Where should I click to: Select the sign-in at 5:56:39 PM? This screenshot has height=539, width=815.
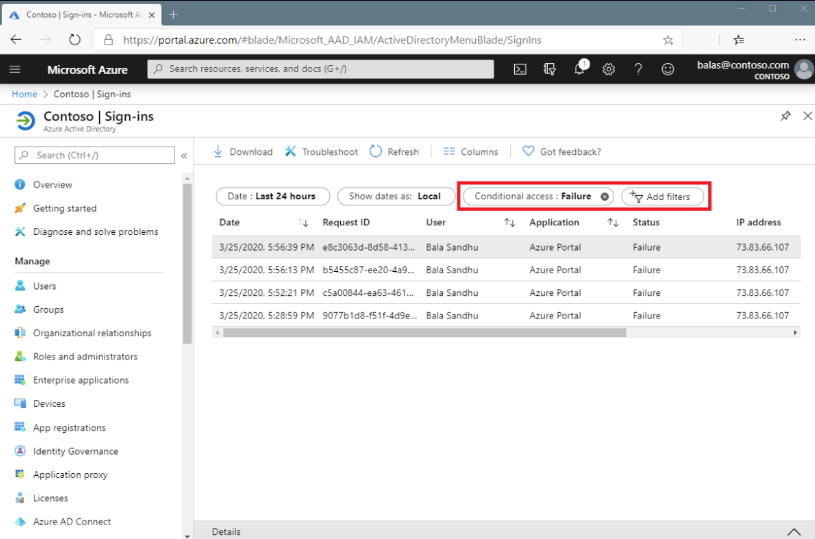coord(506,247)
